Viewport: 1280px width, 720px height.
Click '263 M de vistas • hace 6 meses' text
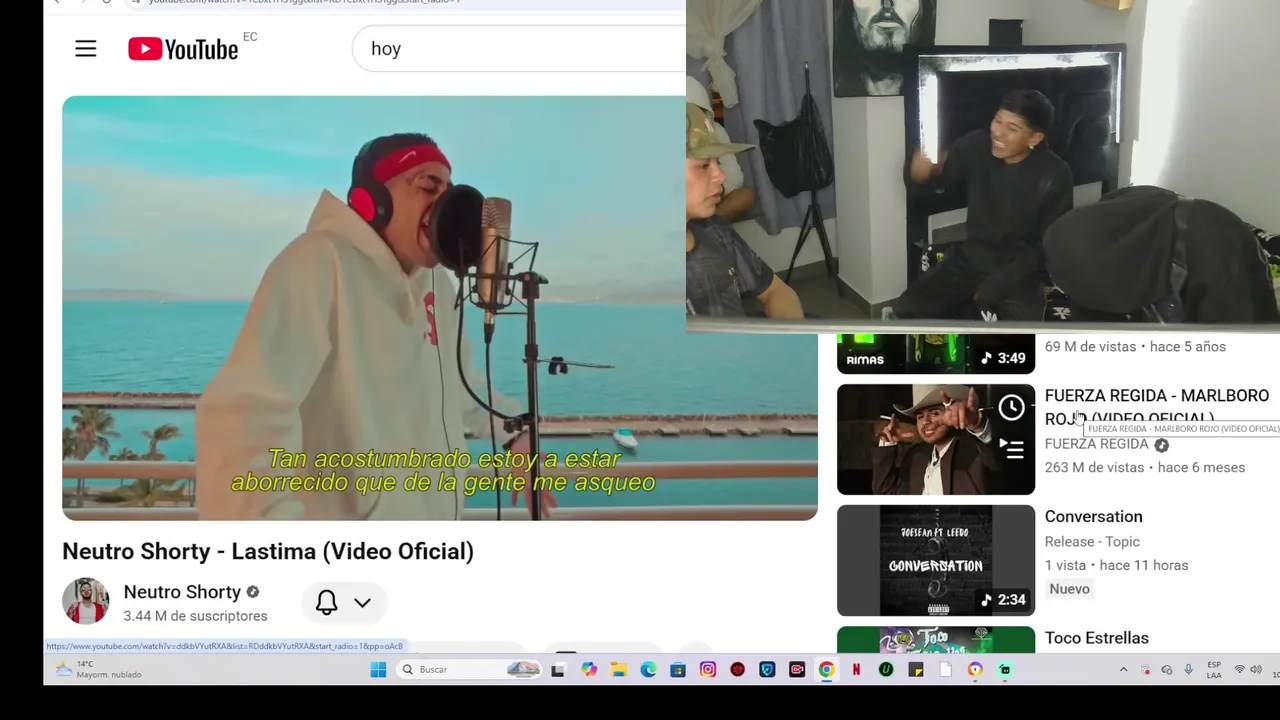pos(1145,468)
